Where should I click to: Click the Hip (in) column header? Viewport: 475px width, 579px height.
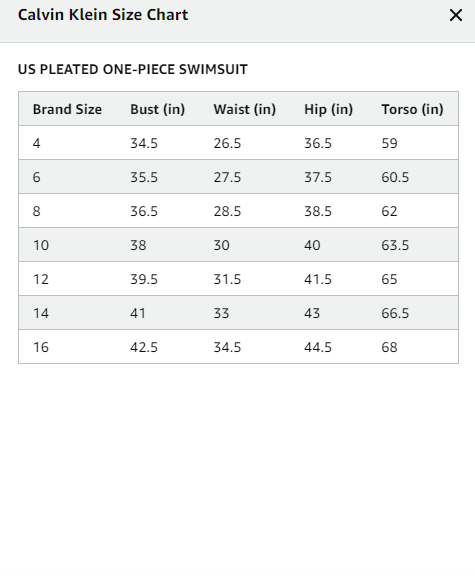[328, 109]
